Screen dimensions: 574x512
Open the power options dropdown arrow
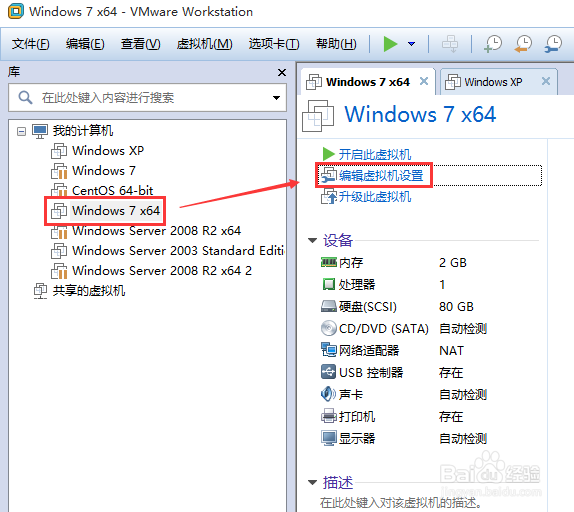coord(412,44)
